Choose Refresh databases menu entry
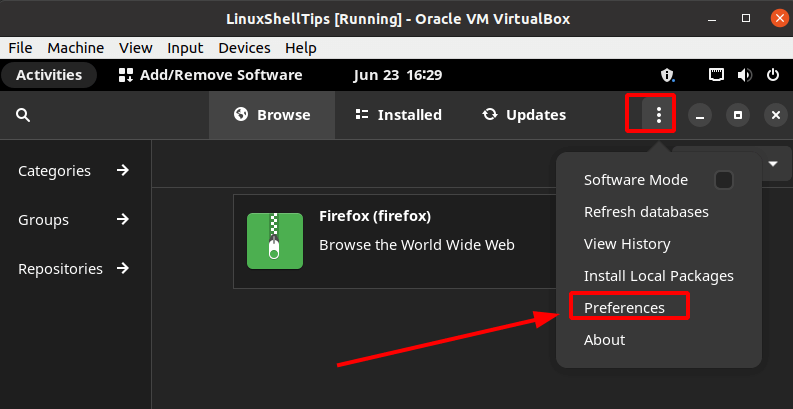The height and width of the screenshot is (409, 793). (646, 212)
